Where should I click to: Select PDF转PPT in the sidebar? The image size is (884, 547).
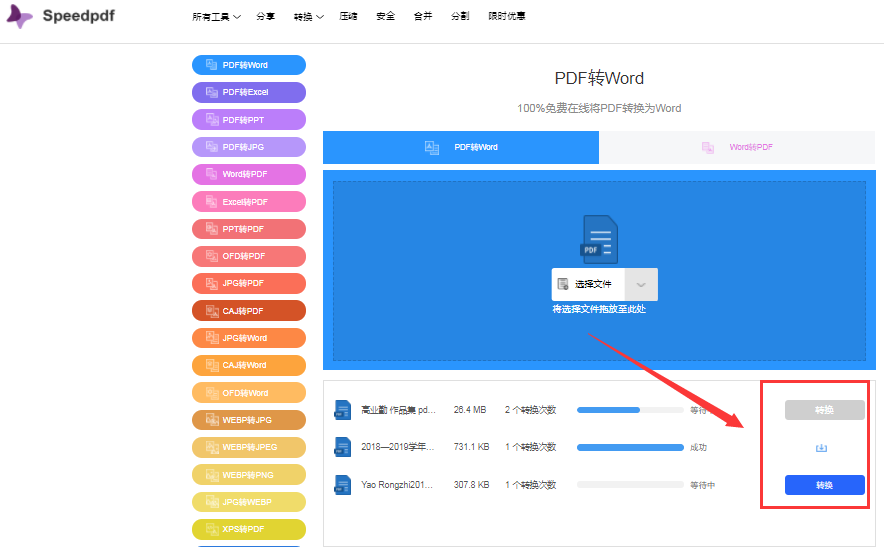tap(249, 120)
